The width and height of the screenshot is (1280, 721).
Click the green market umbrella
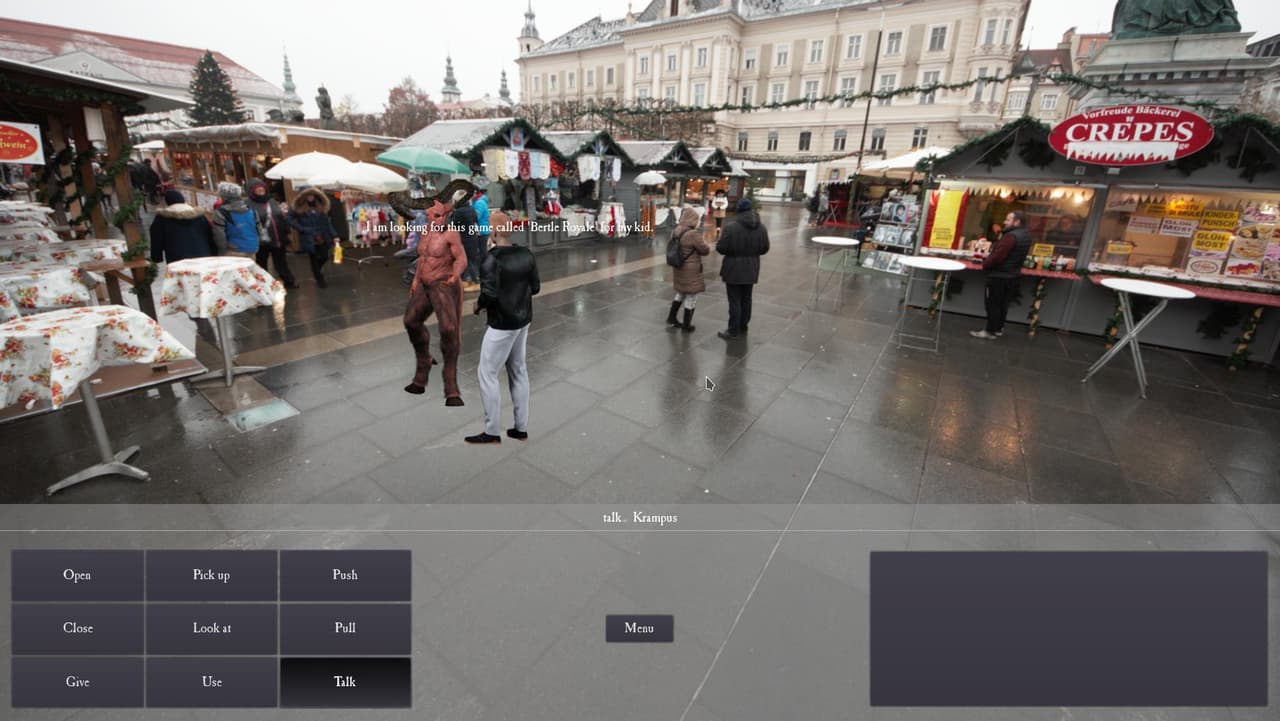click(423, 160)
